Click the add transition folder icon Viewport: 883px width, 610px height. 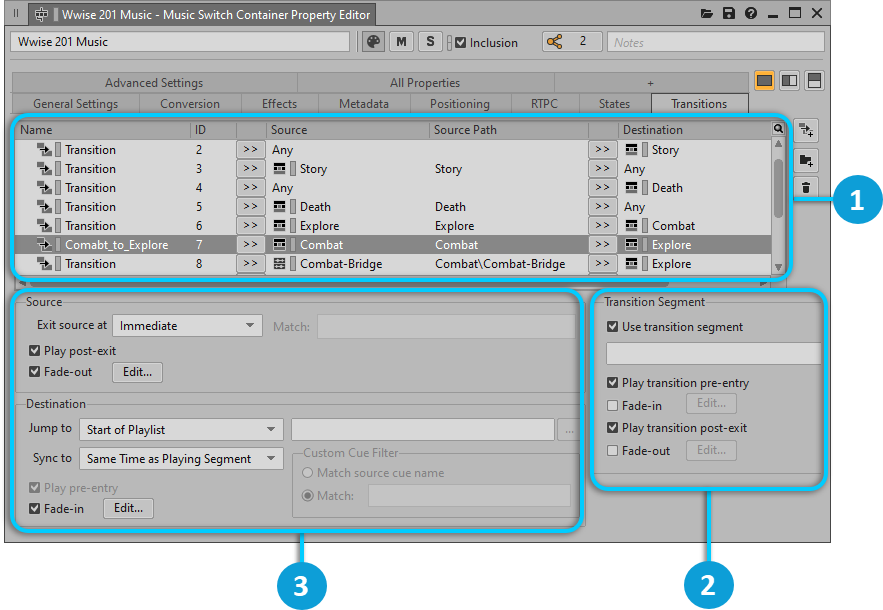tap(807, 159)
